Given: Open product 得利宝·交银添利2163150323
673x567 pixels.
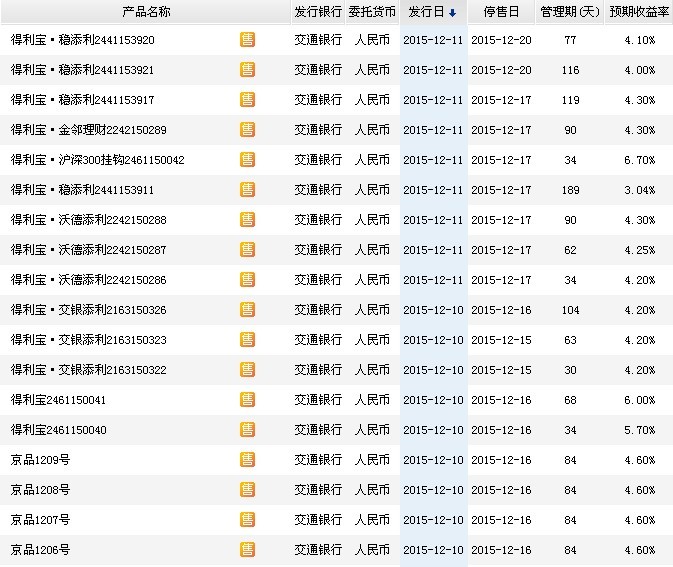Looking at the screenshot, I should click(x=89, y=340).
